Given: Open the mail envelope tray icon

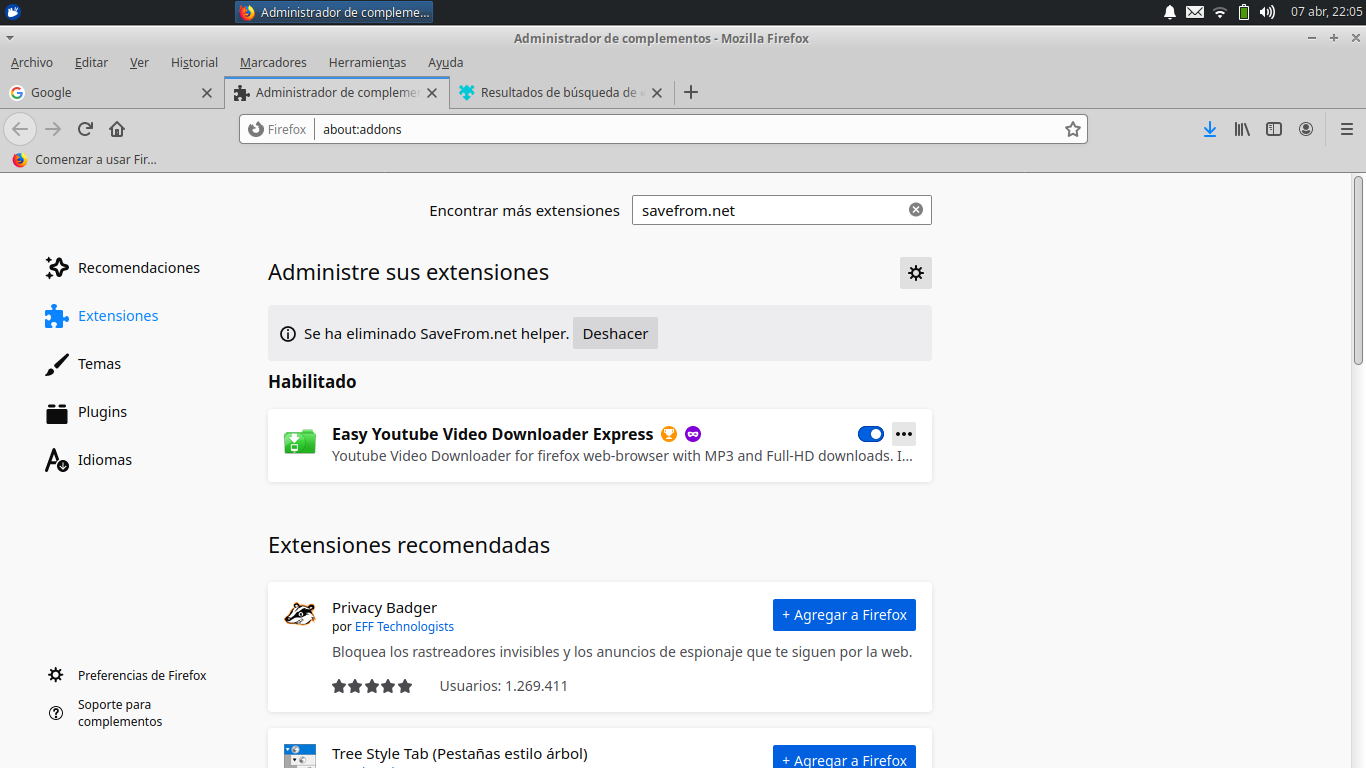Looking at the screenshot, I should coord(1195,12).
